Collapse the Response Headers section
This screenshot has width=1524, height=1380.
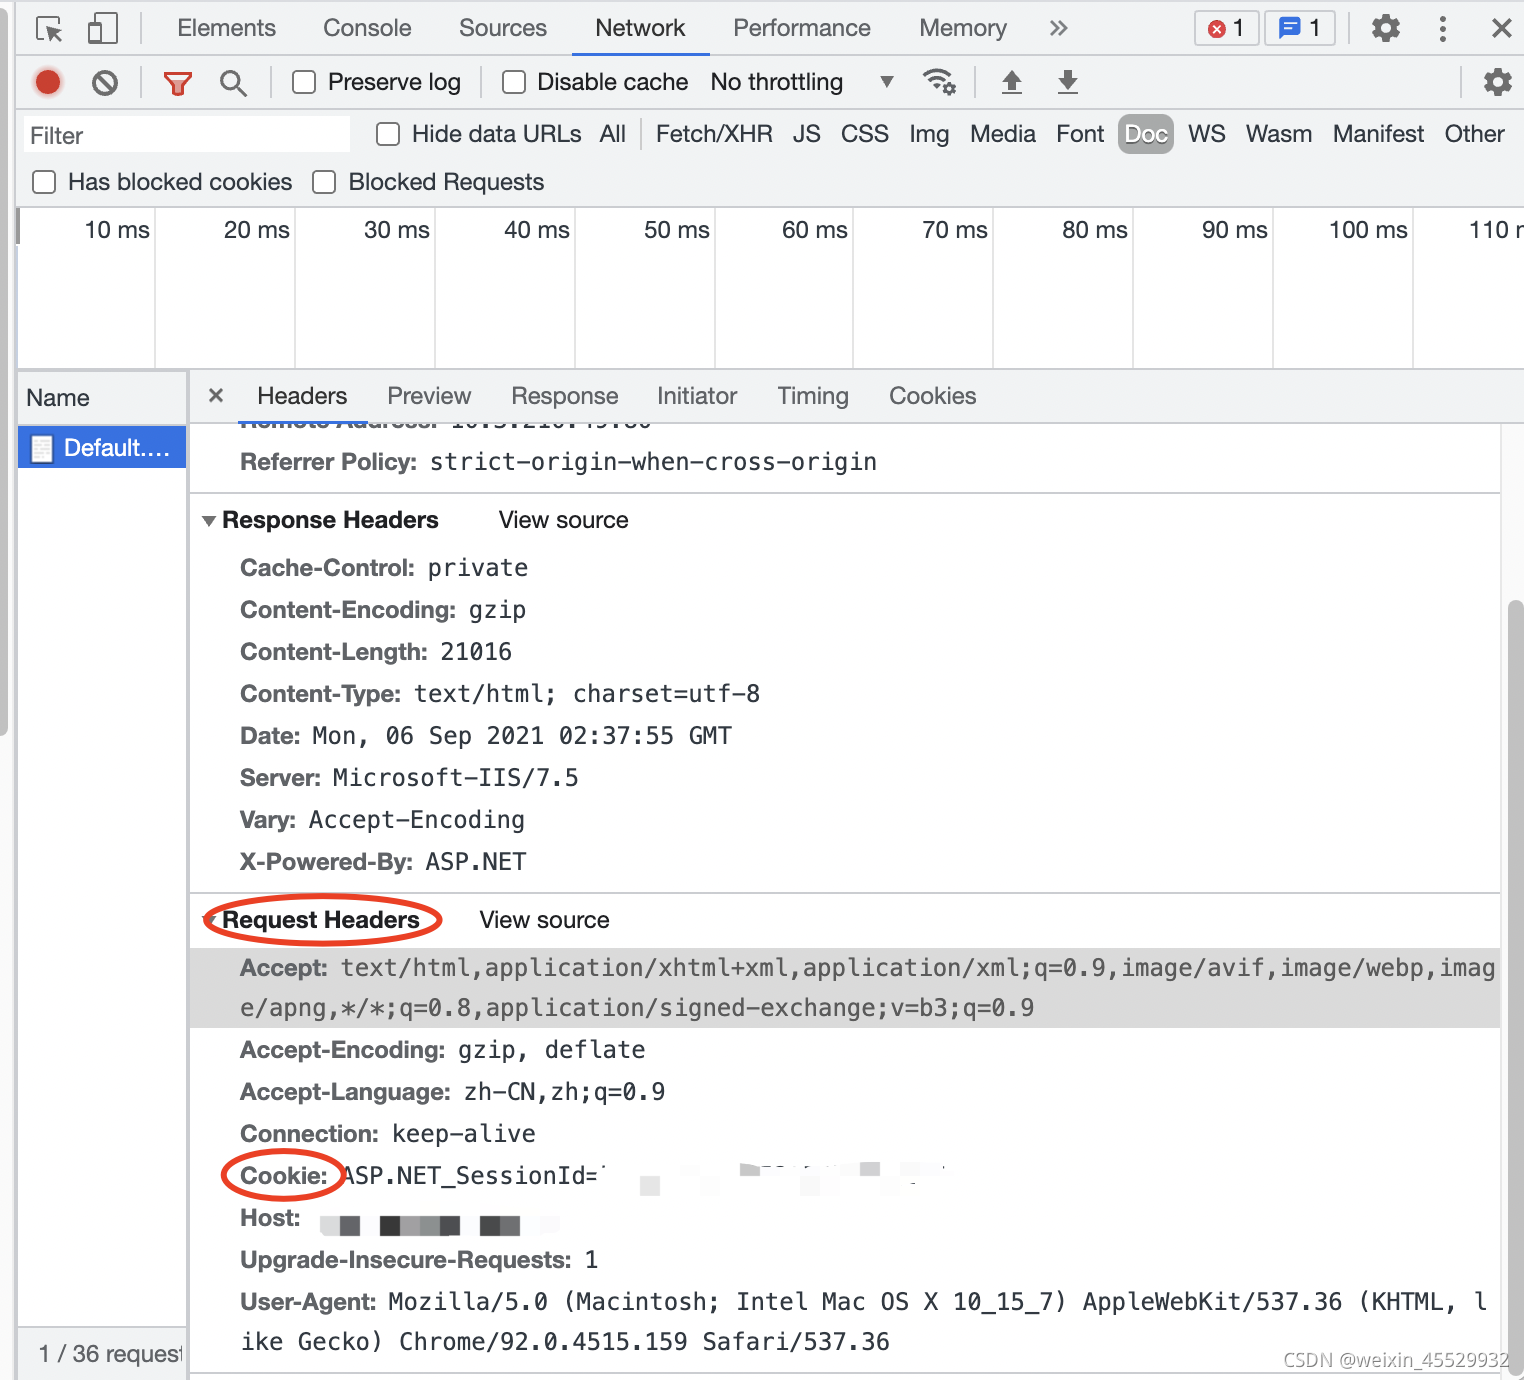(x=209, y=521)
